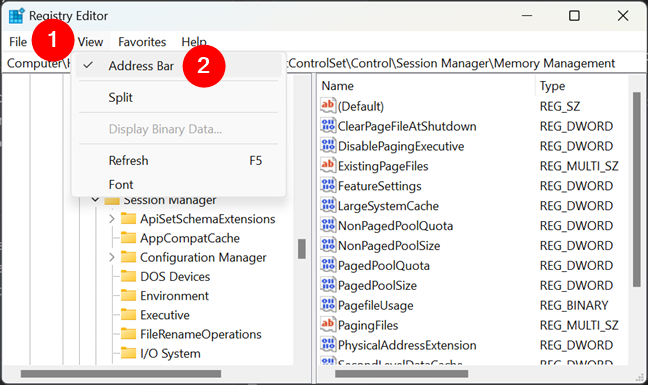This screenshot has width=648, height=385.
Task: Collapse the Session Manager key
Action: coord(95,200)
